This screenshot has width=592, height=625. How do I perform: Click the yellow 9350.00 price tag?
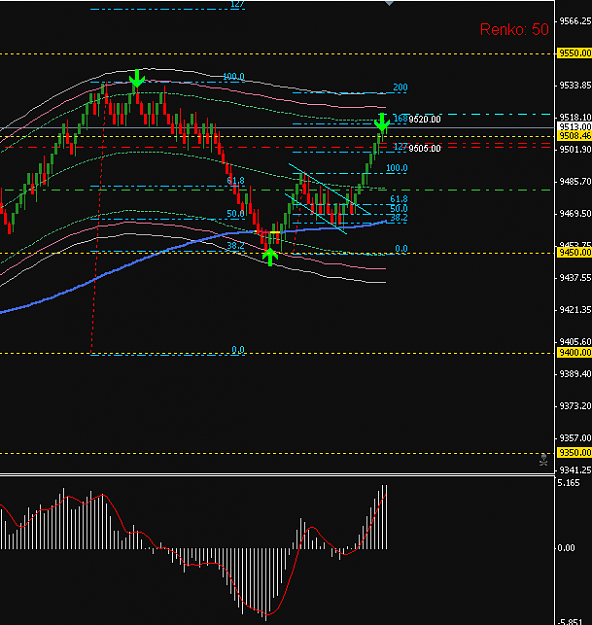point(574,452)
